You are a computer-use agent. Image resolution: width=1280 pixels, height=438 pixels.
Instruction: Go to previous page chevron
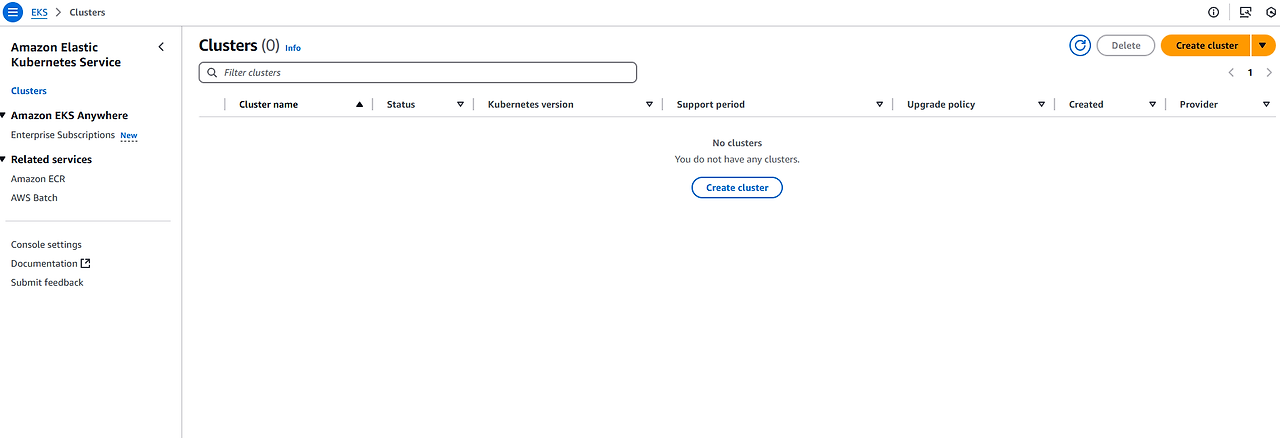tap(1231, 72)
